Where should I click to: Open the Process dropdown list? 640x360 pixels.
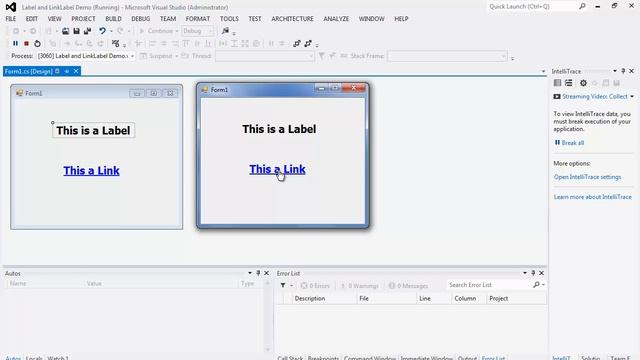tap(132, 56)
